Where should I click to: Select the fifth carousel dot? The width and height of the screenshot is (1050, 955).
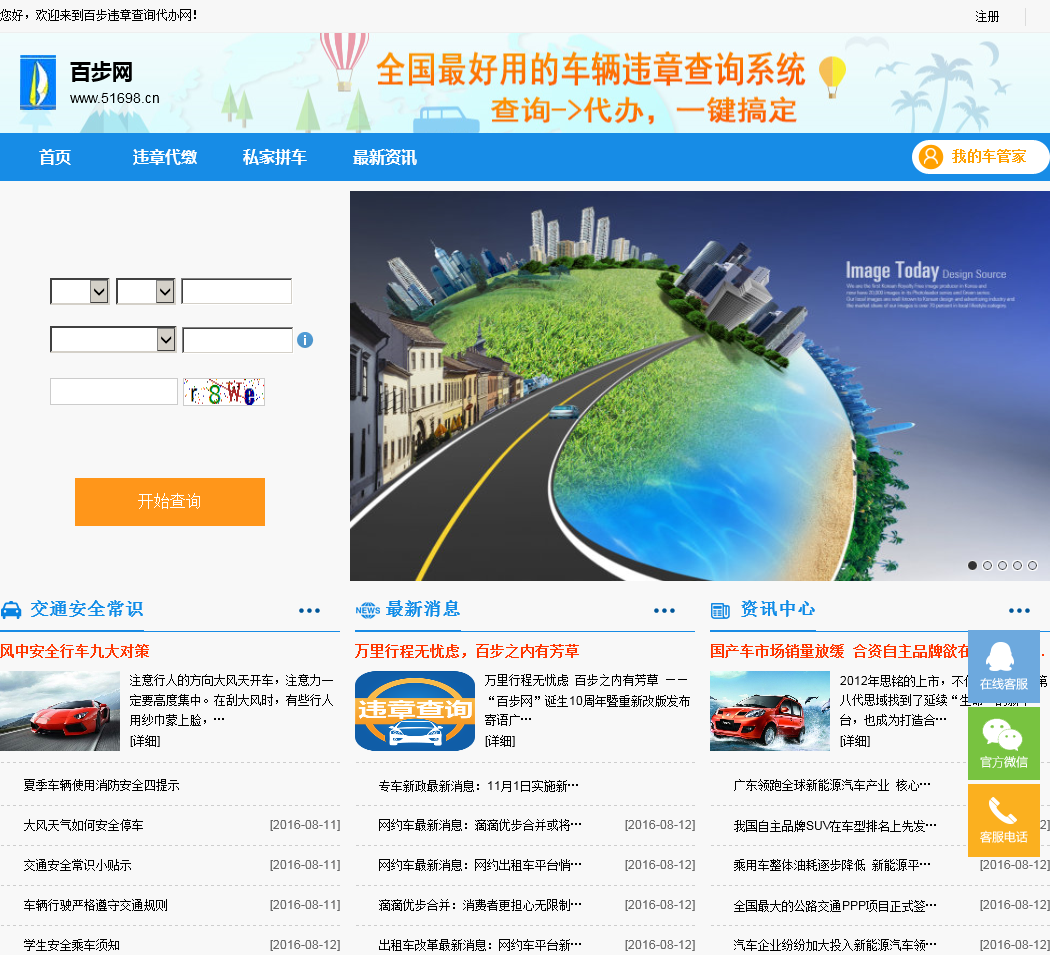1033,565
